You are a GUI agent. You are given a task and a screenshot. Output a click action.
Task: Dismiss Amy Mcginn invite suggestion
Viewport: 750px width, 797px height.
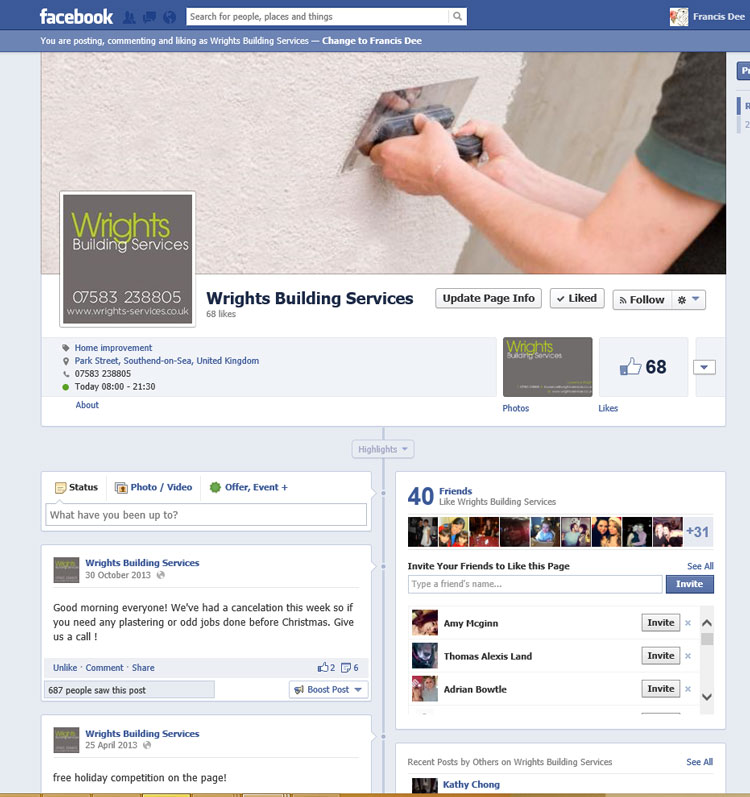click(x=688, y=623)
